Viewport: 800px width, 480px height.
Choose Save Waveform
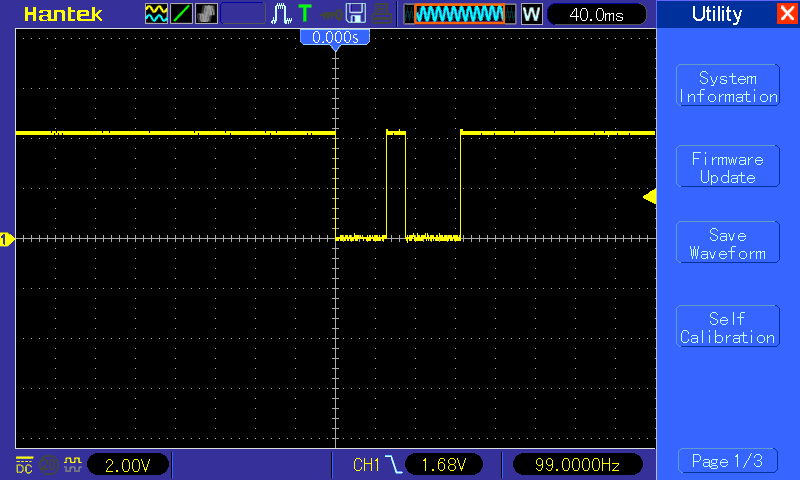(728, 242)
